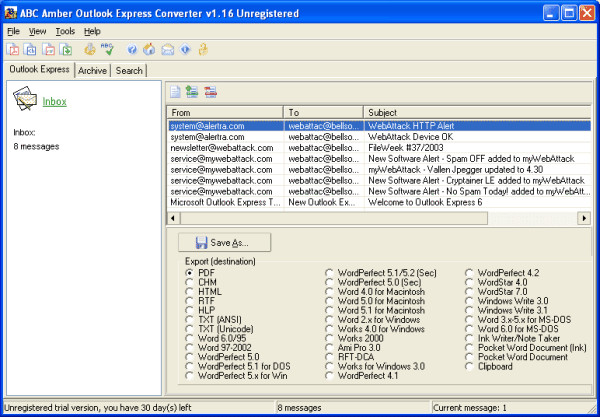Select WordStar 7.0 export format

[469, 291]
